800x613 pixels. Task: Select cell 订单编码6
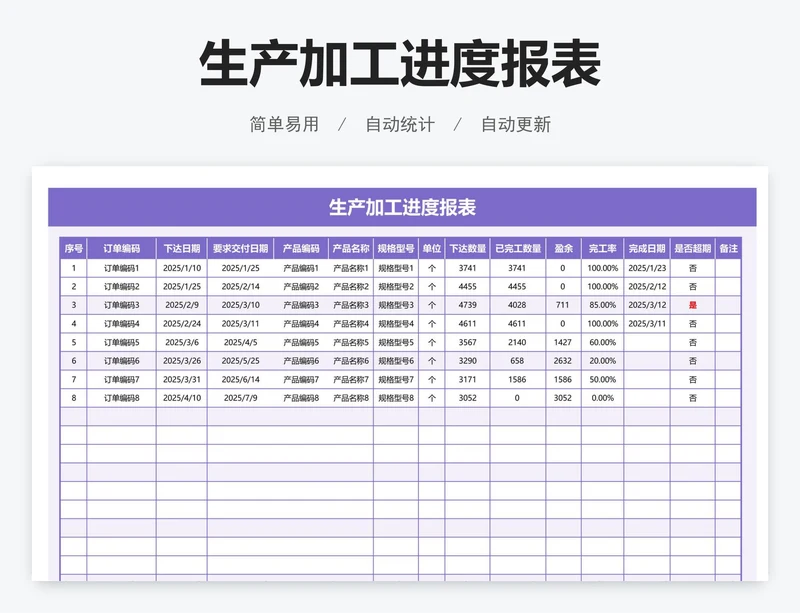click(x=121, y=361)
